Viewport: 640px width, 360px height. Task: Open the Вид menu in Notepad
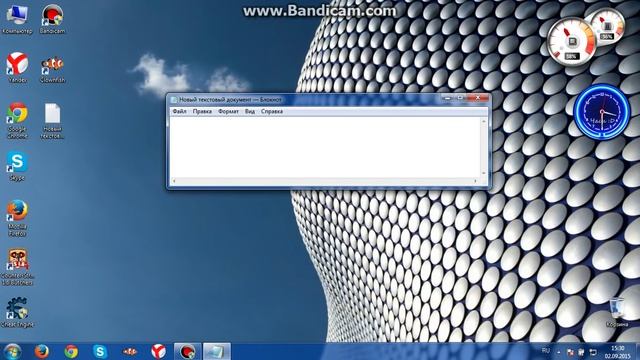250,111
